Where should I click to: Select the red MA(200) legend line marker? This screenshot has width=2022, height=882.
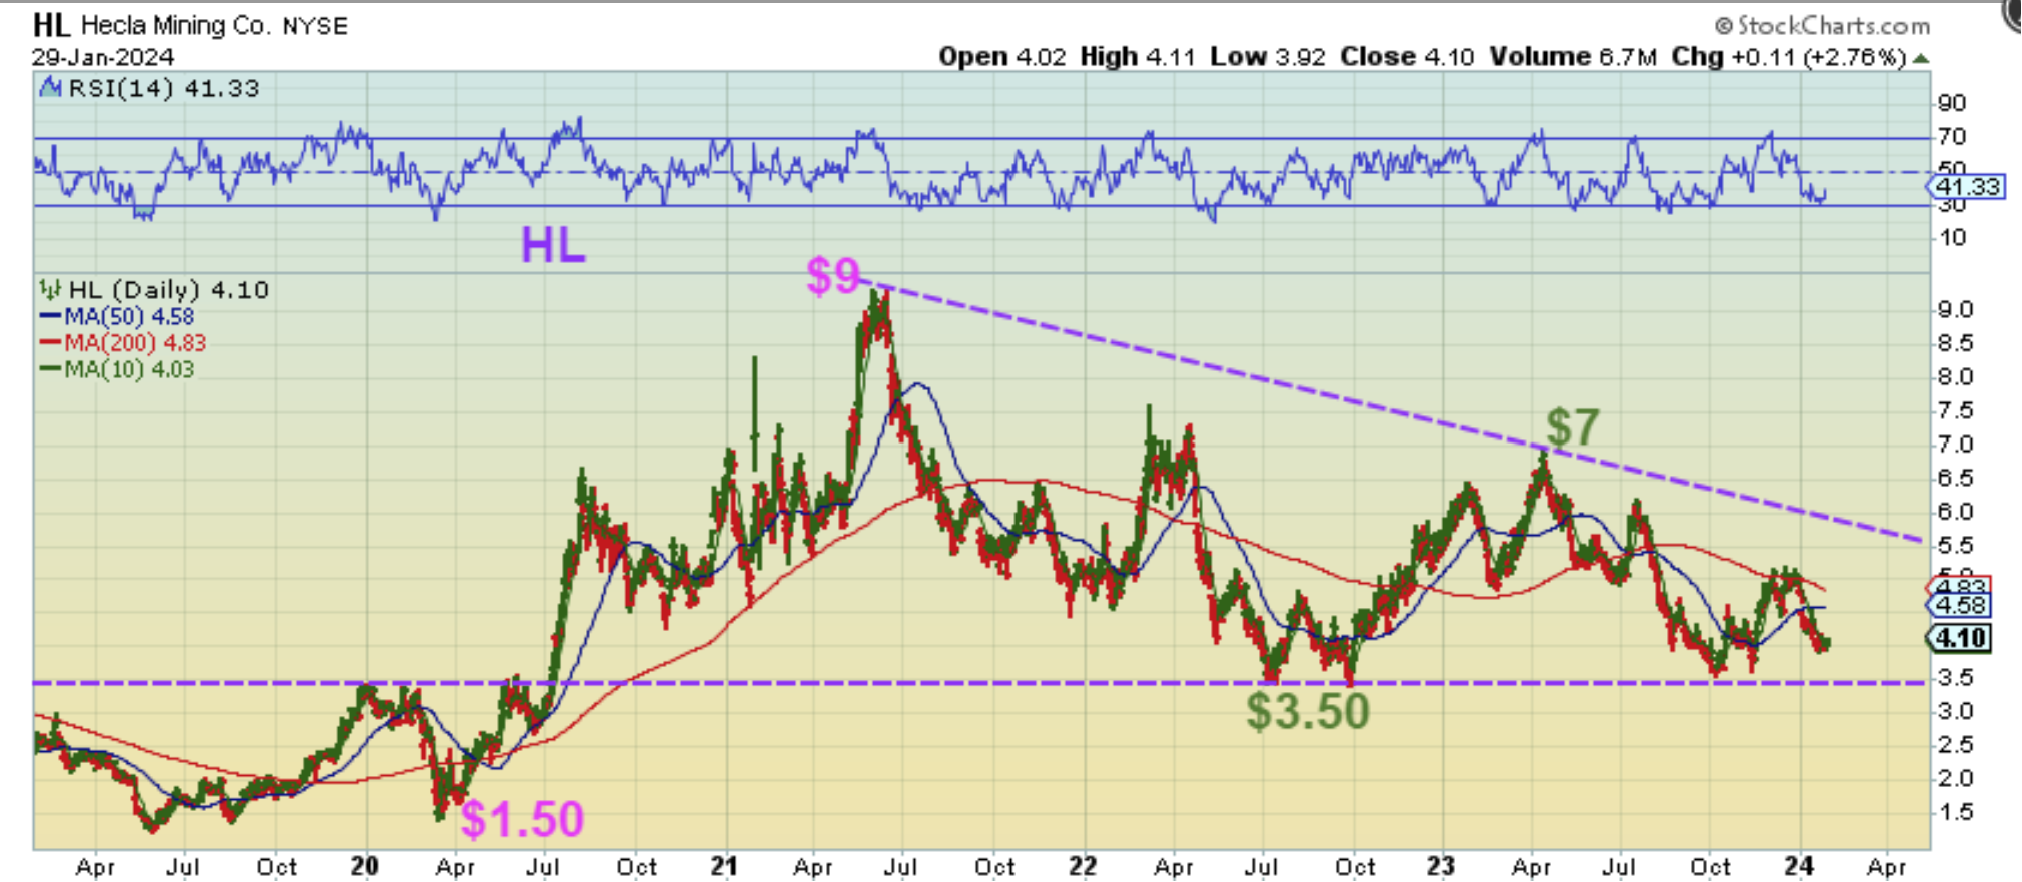click(50, 343)
